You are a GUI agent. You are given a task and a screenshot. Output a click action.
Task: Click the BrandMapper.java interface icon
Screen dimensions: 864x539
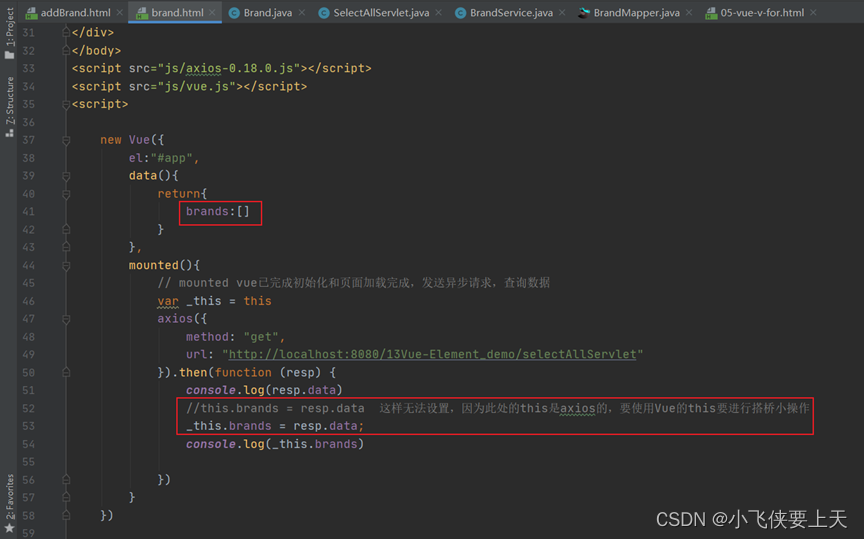tap(584, 13)
